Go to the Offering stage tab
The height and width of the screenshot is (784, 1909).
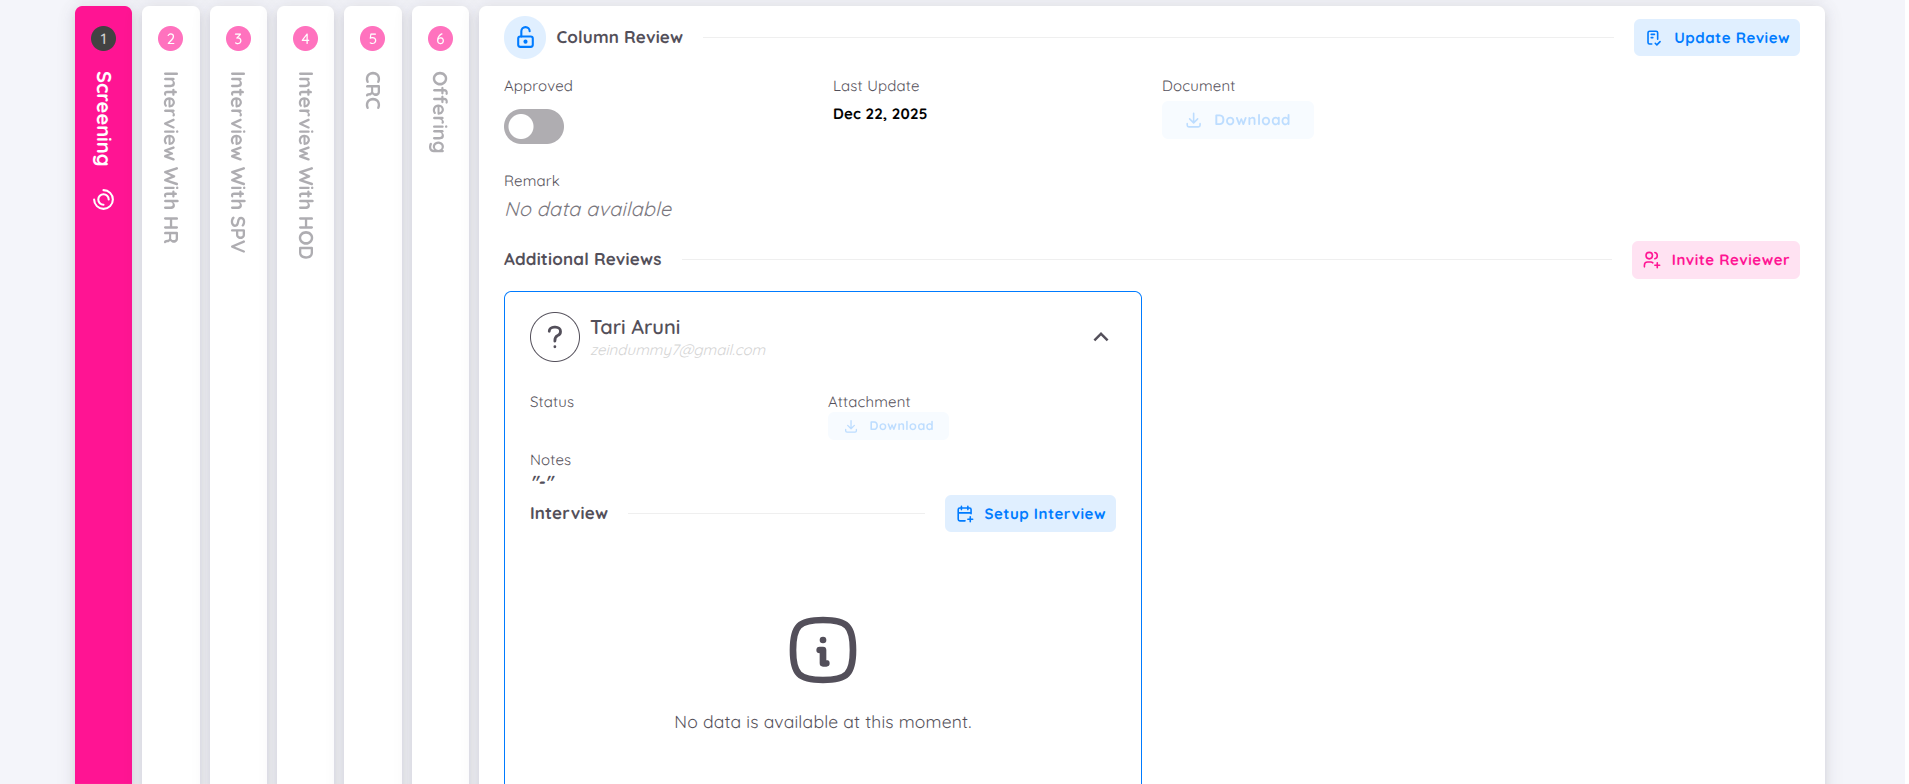tap(440, 112)
